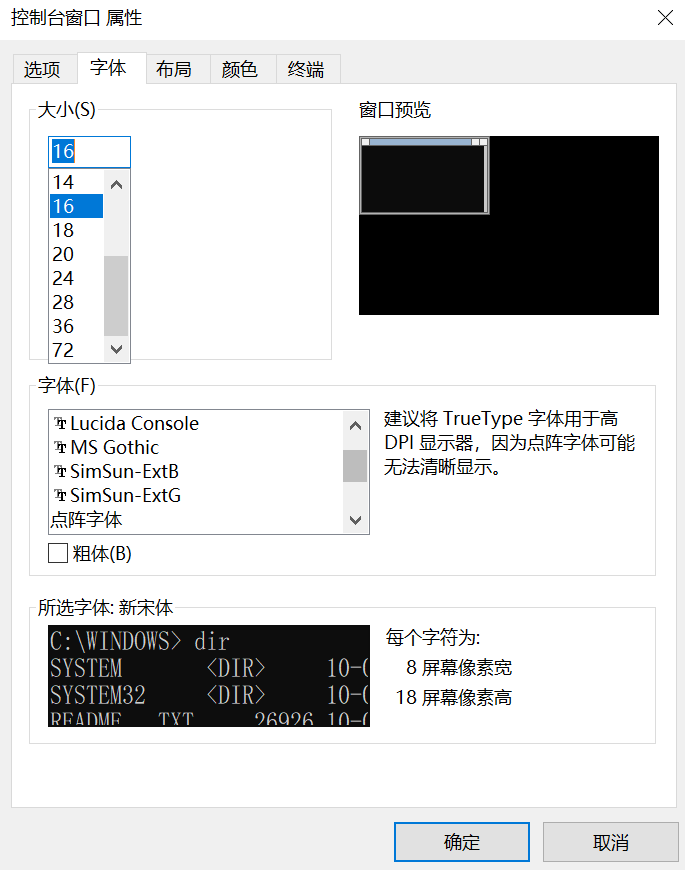The image size is (685, 870).
Task: Switch to the 选项 tab
Action: click(44, 69)
